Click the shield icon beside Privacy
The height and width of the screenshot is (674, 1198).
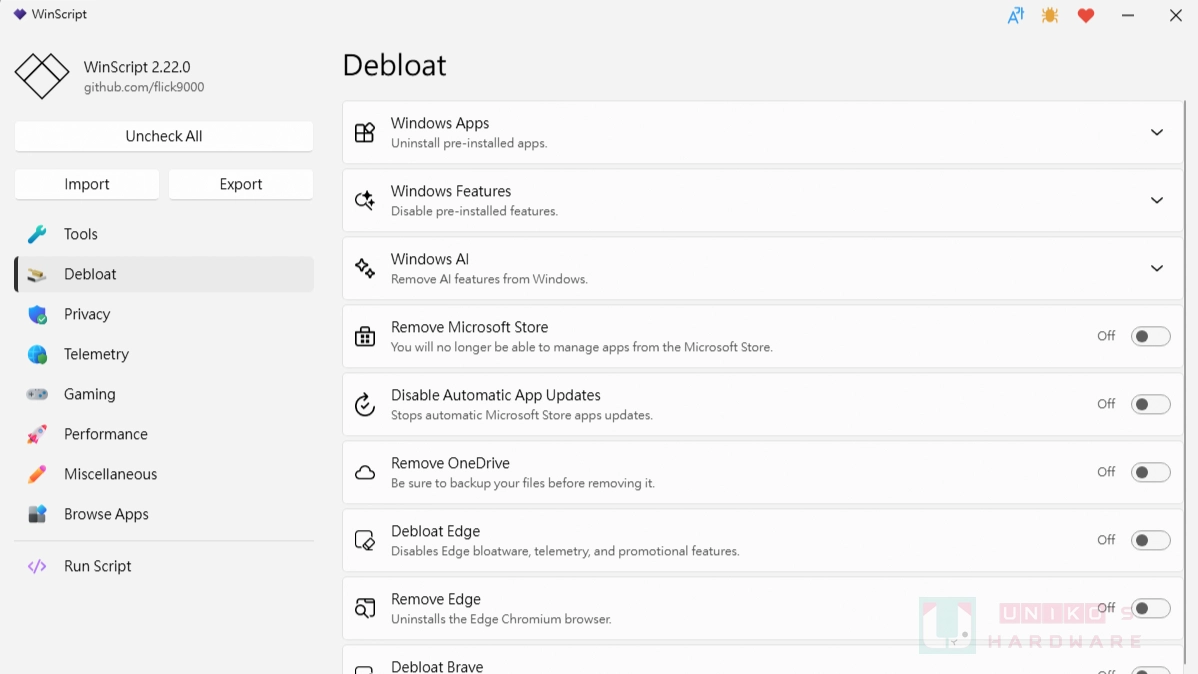37,314
